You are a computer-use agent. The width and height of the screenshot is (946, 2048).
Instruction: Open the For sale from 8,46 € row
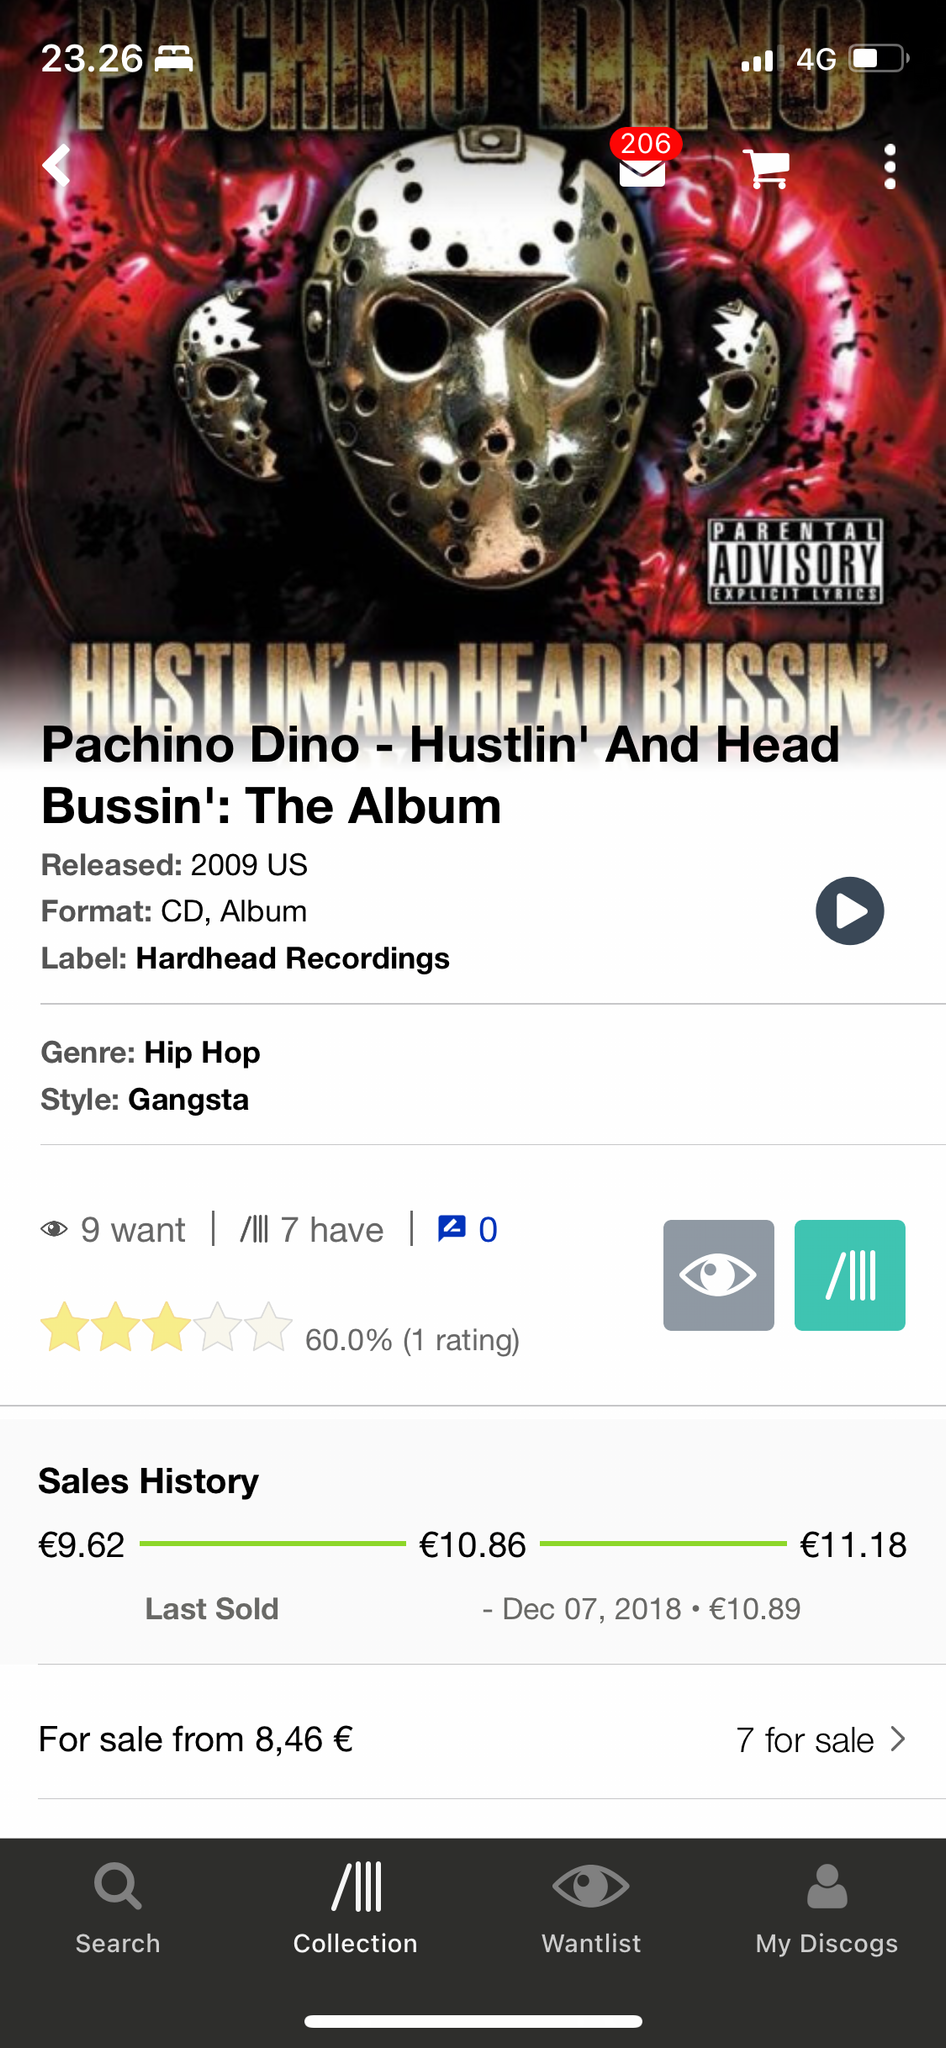[473, 1739]
